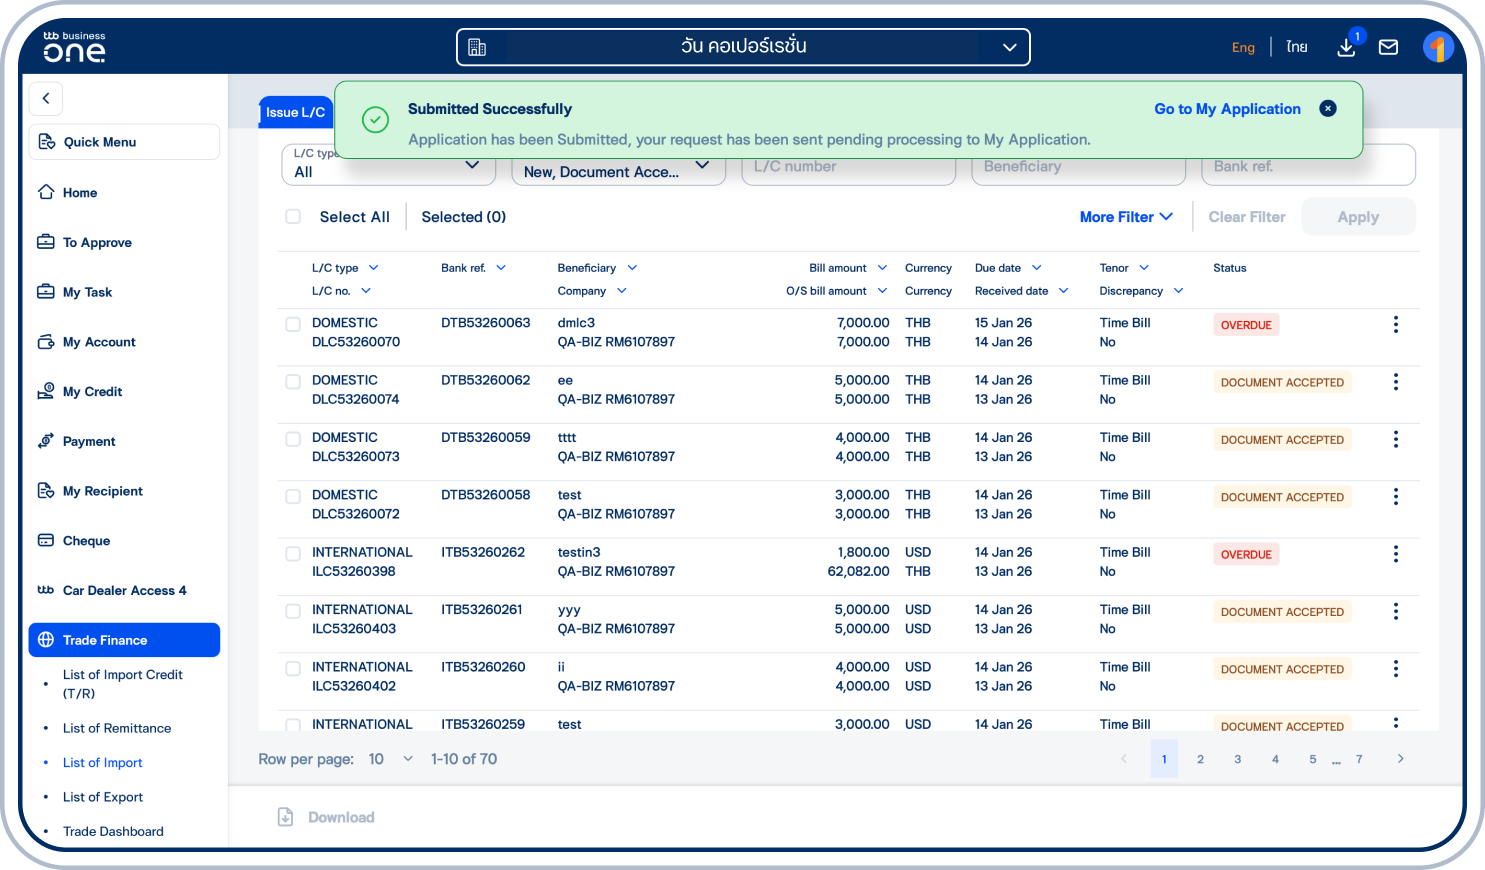Click the user profile avatar icon
The height and width of the screenshot is (870, 1485).
pyautogui.click(x=1438, y=47)
